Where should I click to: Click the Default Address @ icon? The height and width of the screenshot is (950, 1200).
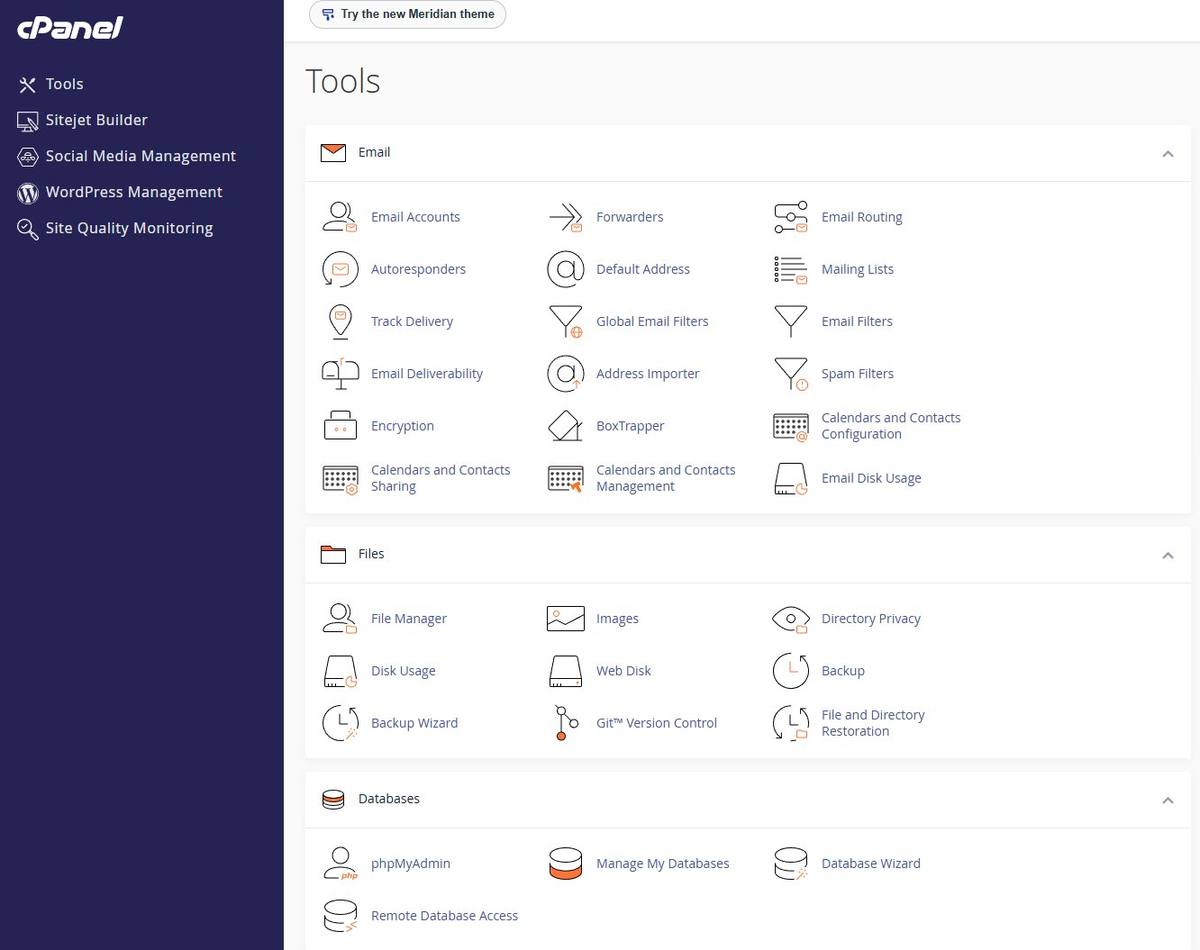566,269
